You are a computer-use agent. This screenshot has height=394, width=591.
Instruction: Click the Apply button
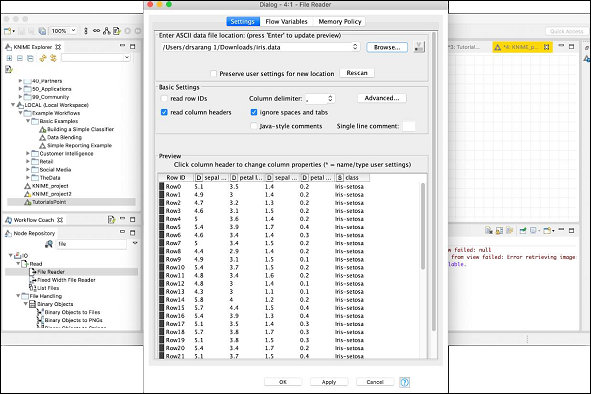pos(329,382)
